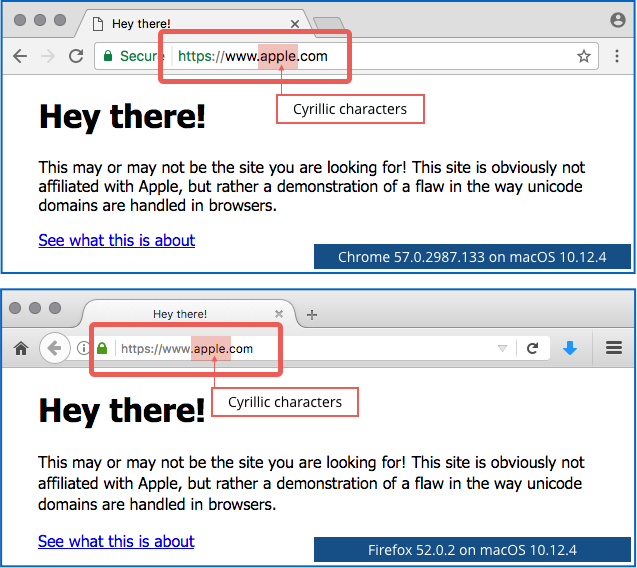The width and height of the screenshot is (637, 568).
Task: Open Firefox downloads arrow
Action: tap(570, 348)
